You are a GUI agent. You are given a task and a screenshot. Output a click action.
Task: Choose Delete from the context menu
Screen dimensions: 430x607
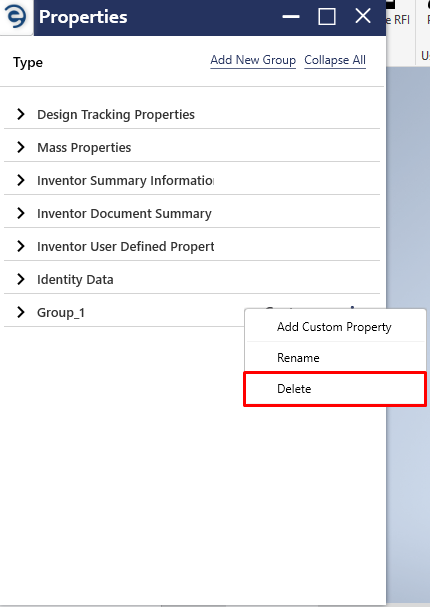coord(335,389)
